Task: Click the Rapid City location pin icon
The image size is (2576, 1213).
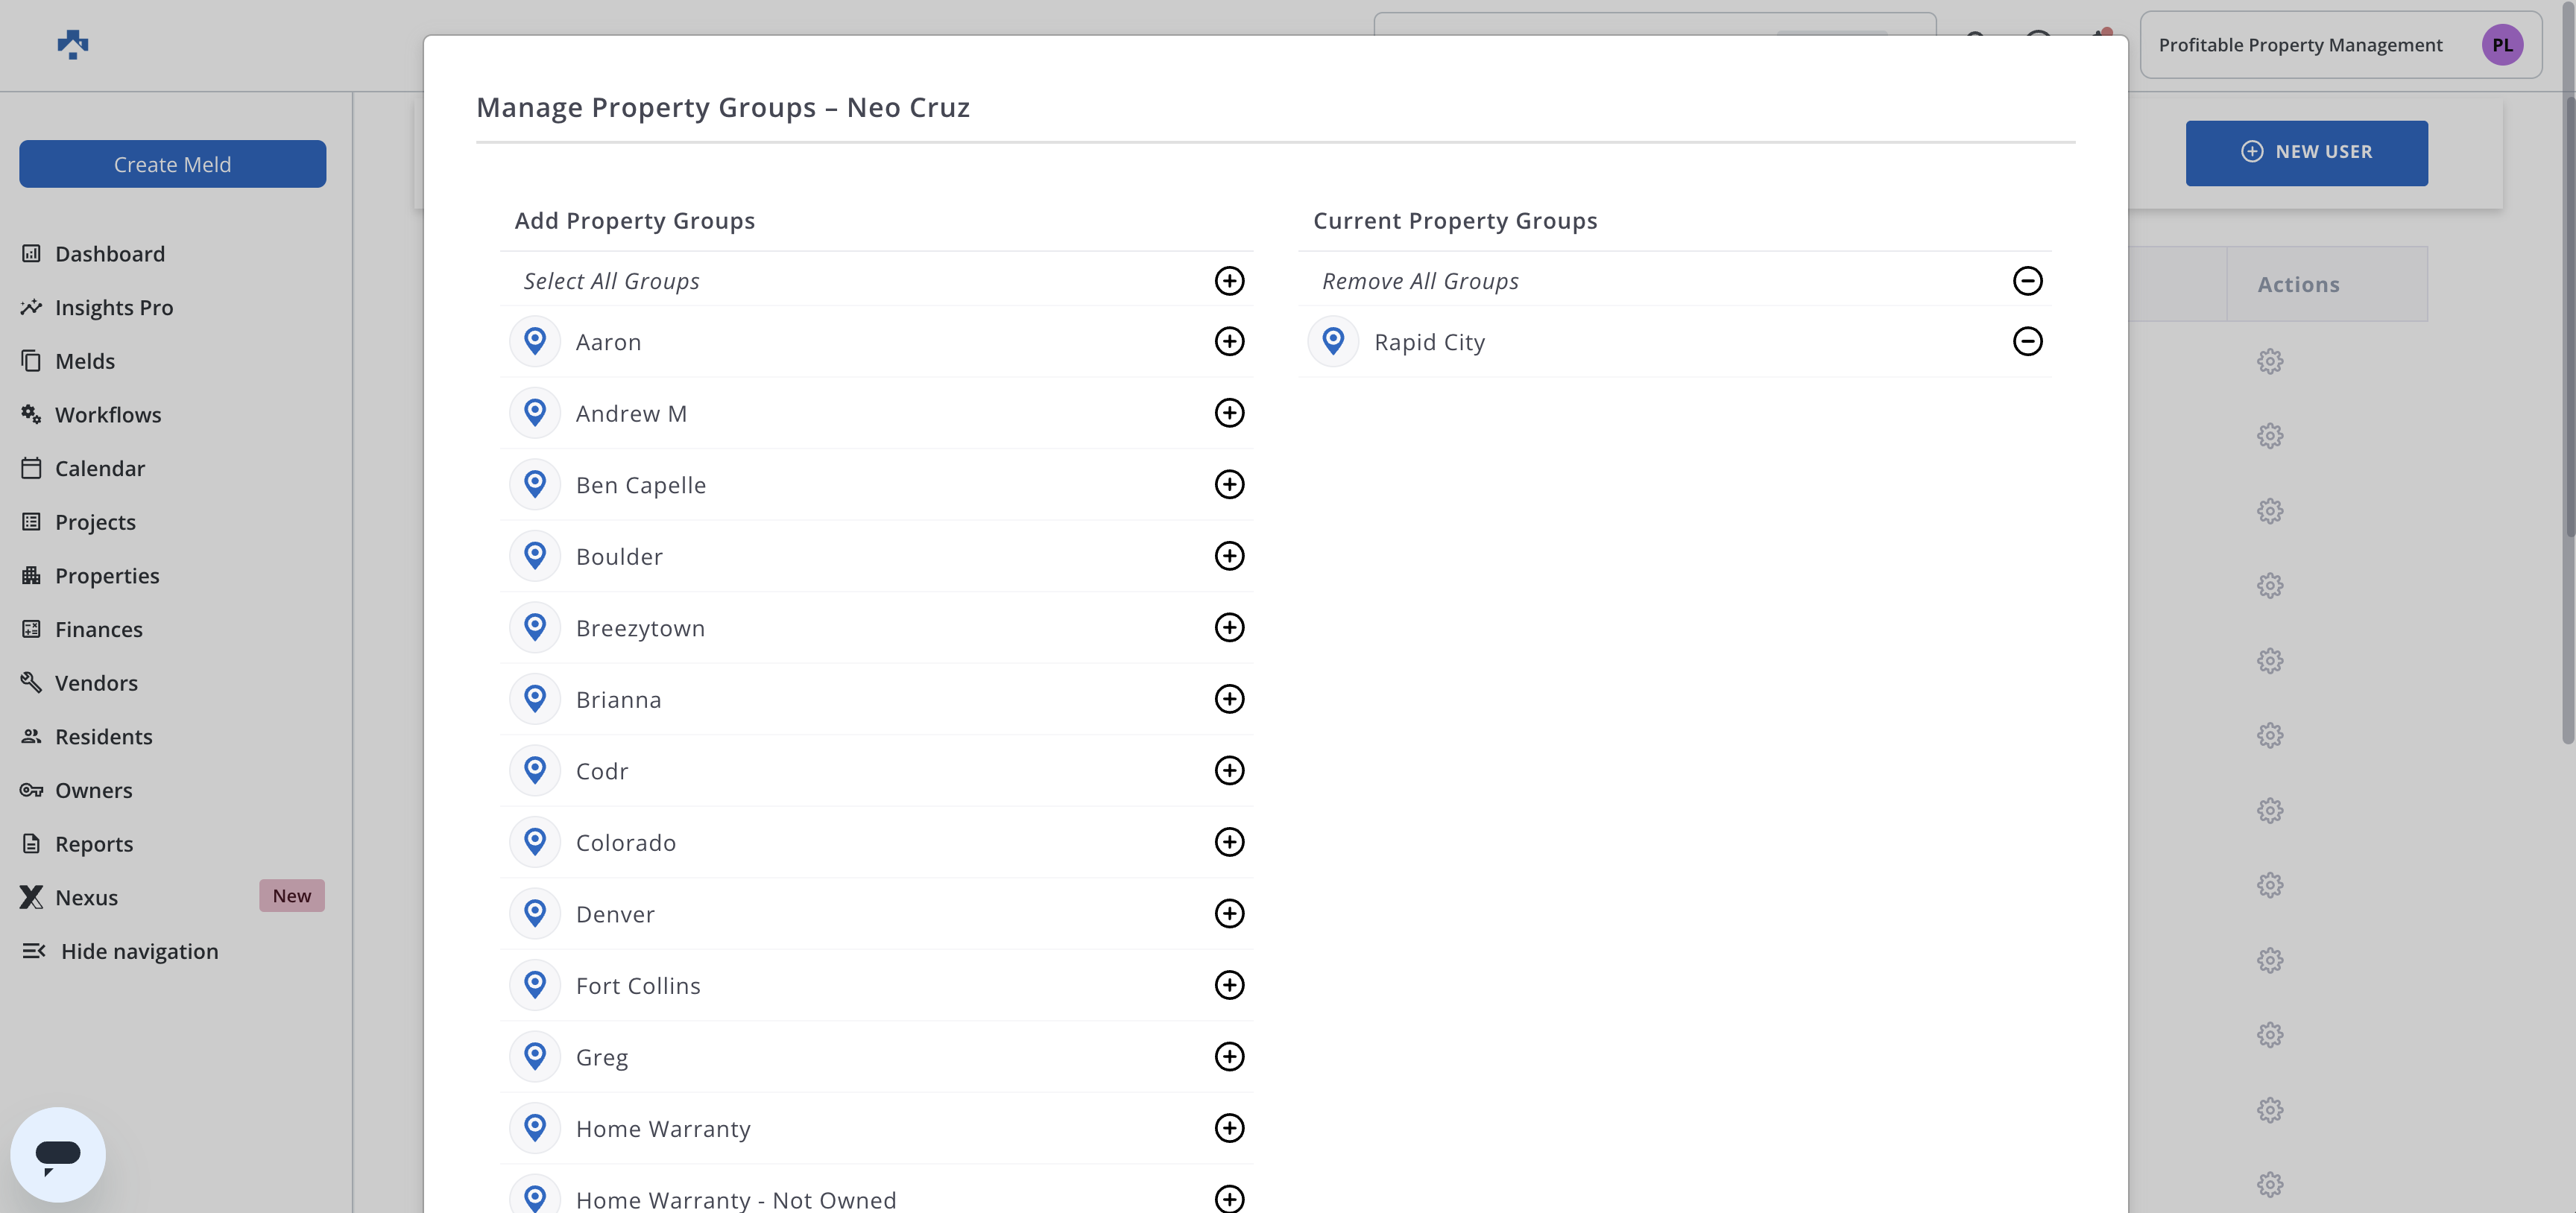Action: pyautogui.click(x=1333, y=342)
